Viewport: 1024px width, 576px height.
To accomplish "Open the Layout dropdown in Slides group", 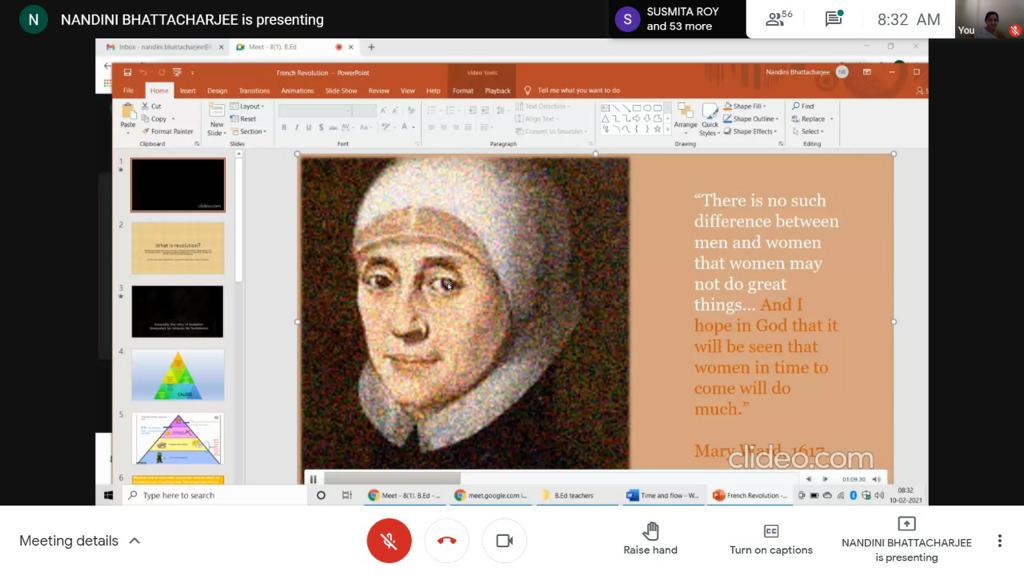I will 249,106.
